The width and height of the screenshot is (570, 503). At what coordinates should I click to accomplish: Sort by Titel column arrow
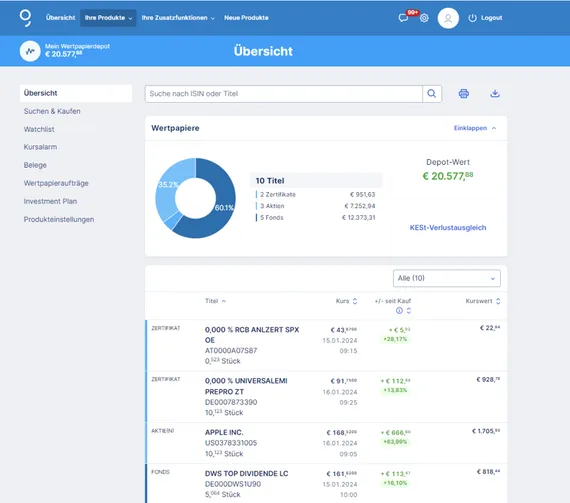point(224,301)
